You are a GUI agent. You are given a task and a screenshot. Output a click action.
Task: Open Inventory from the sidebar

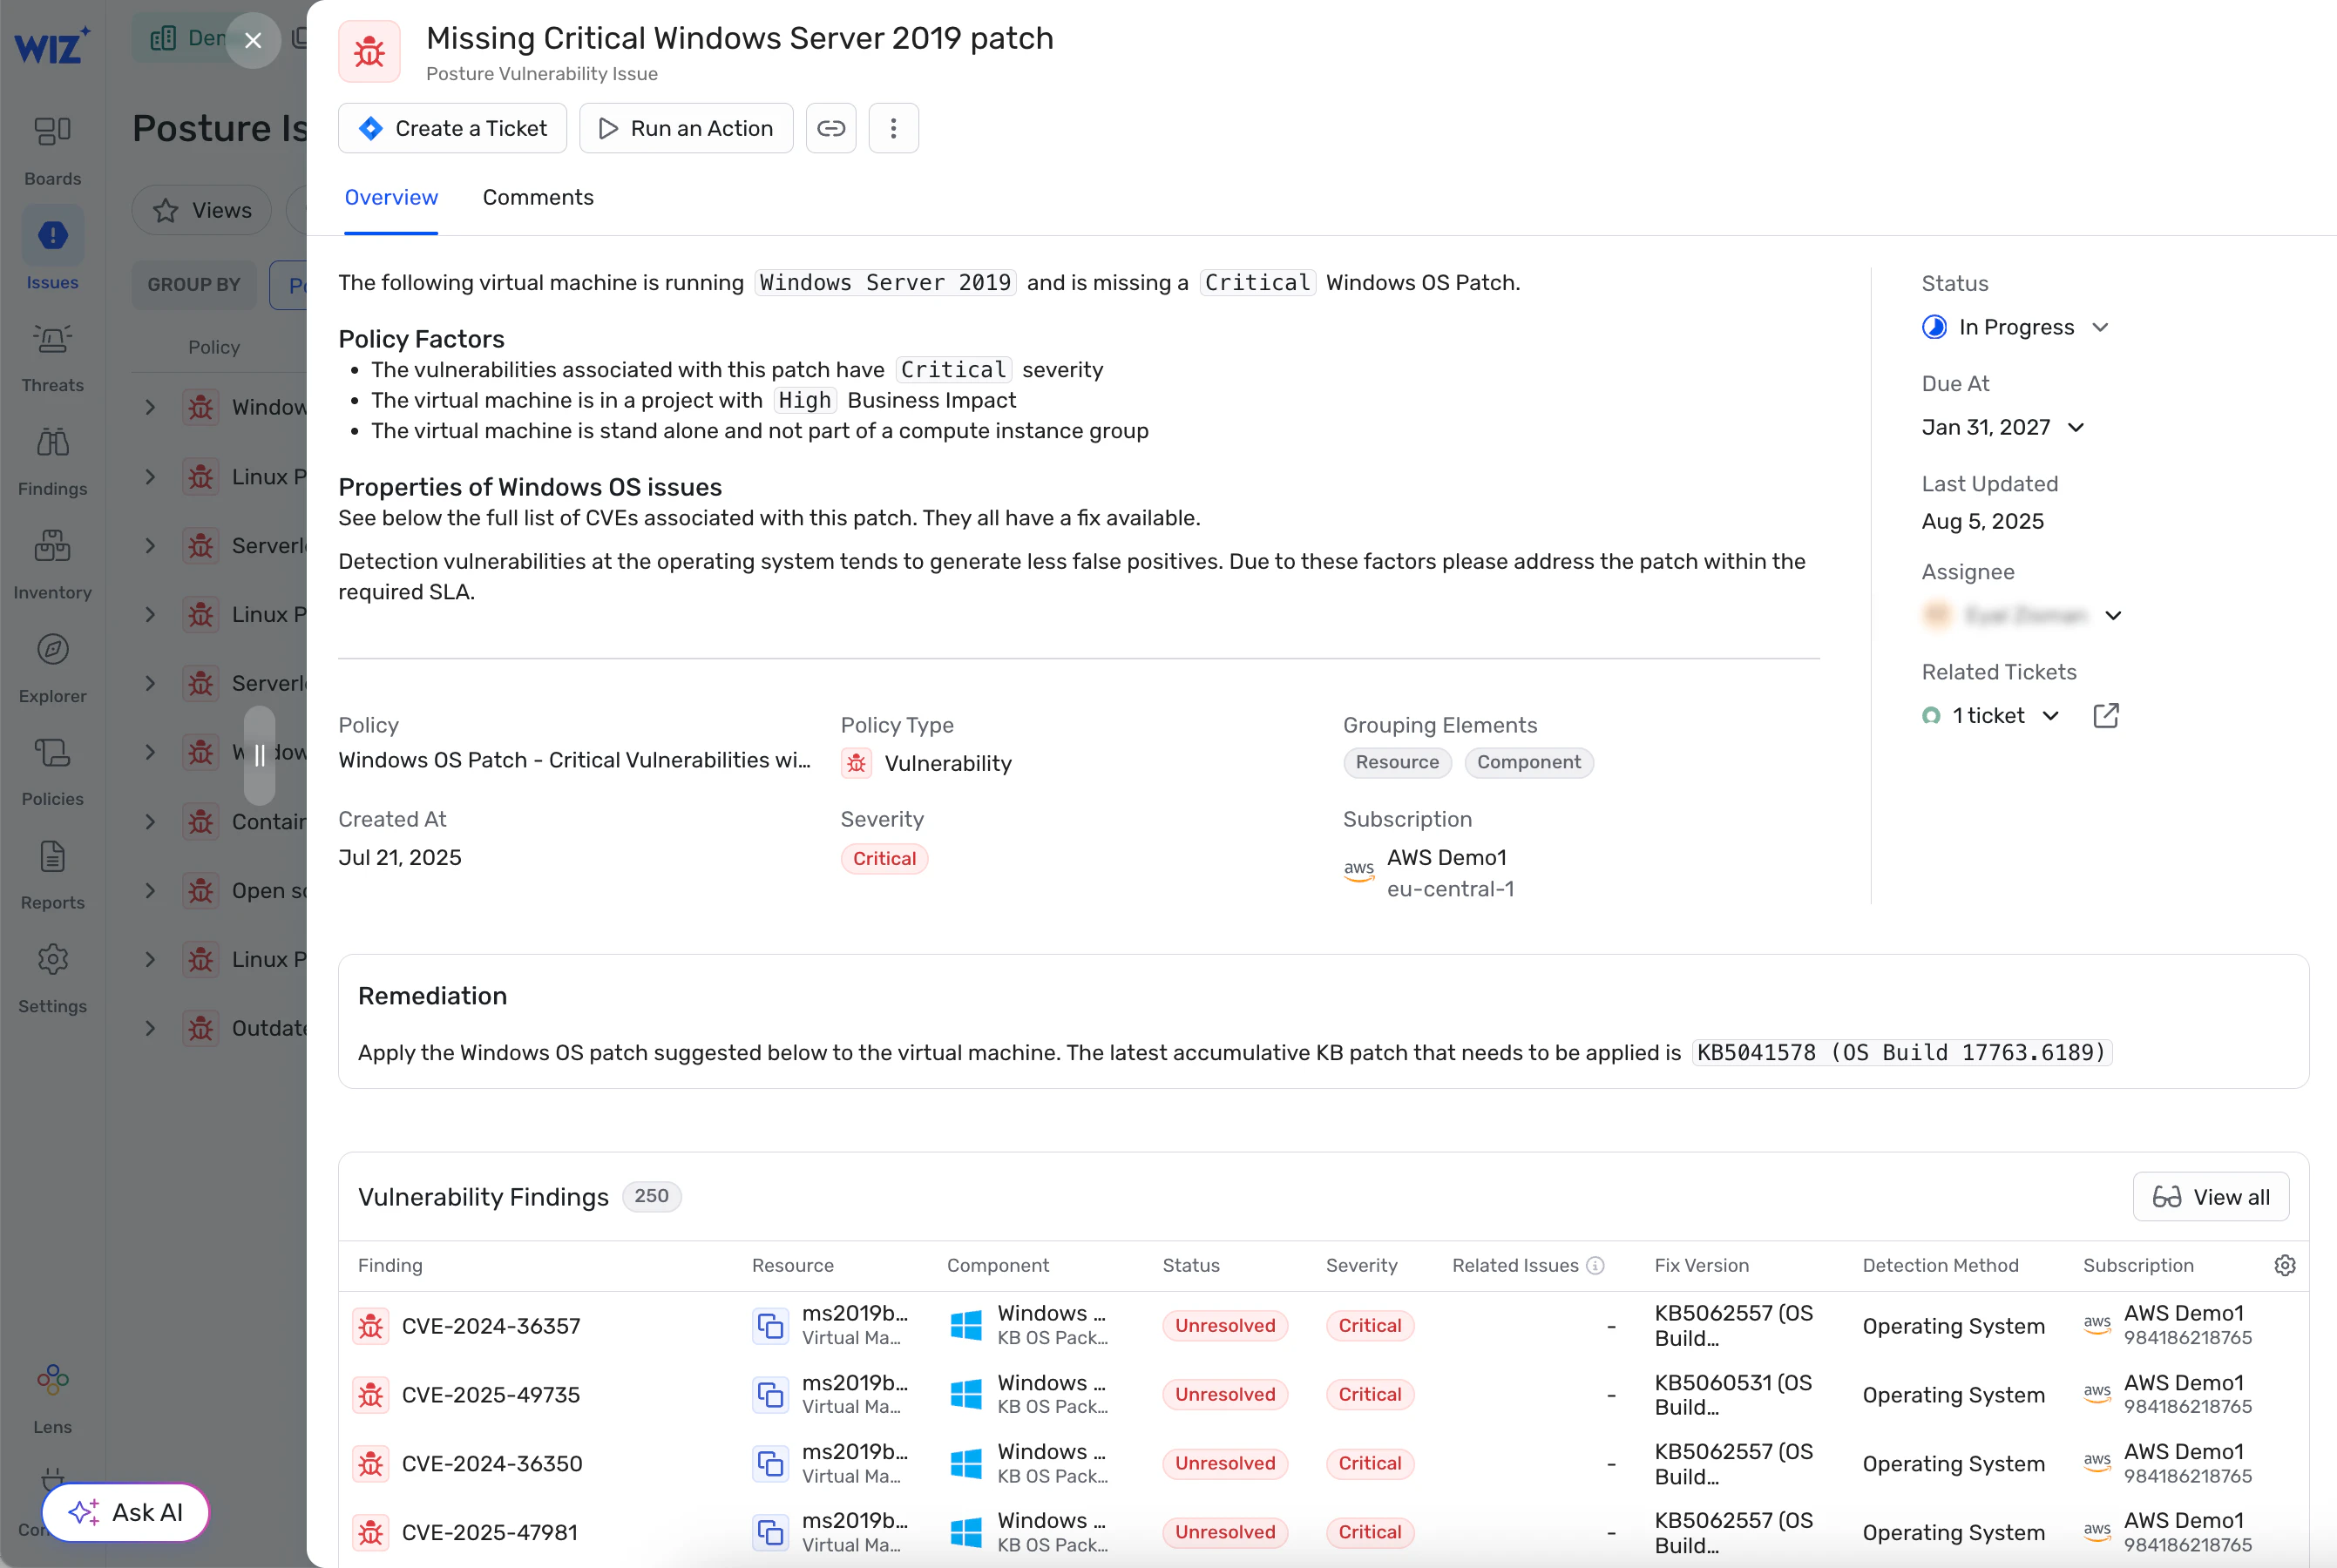[x=52, y=564]
